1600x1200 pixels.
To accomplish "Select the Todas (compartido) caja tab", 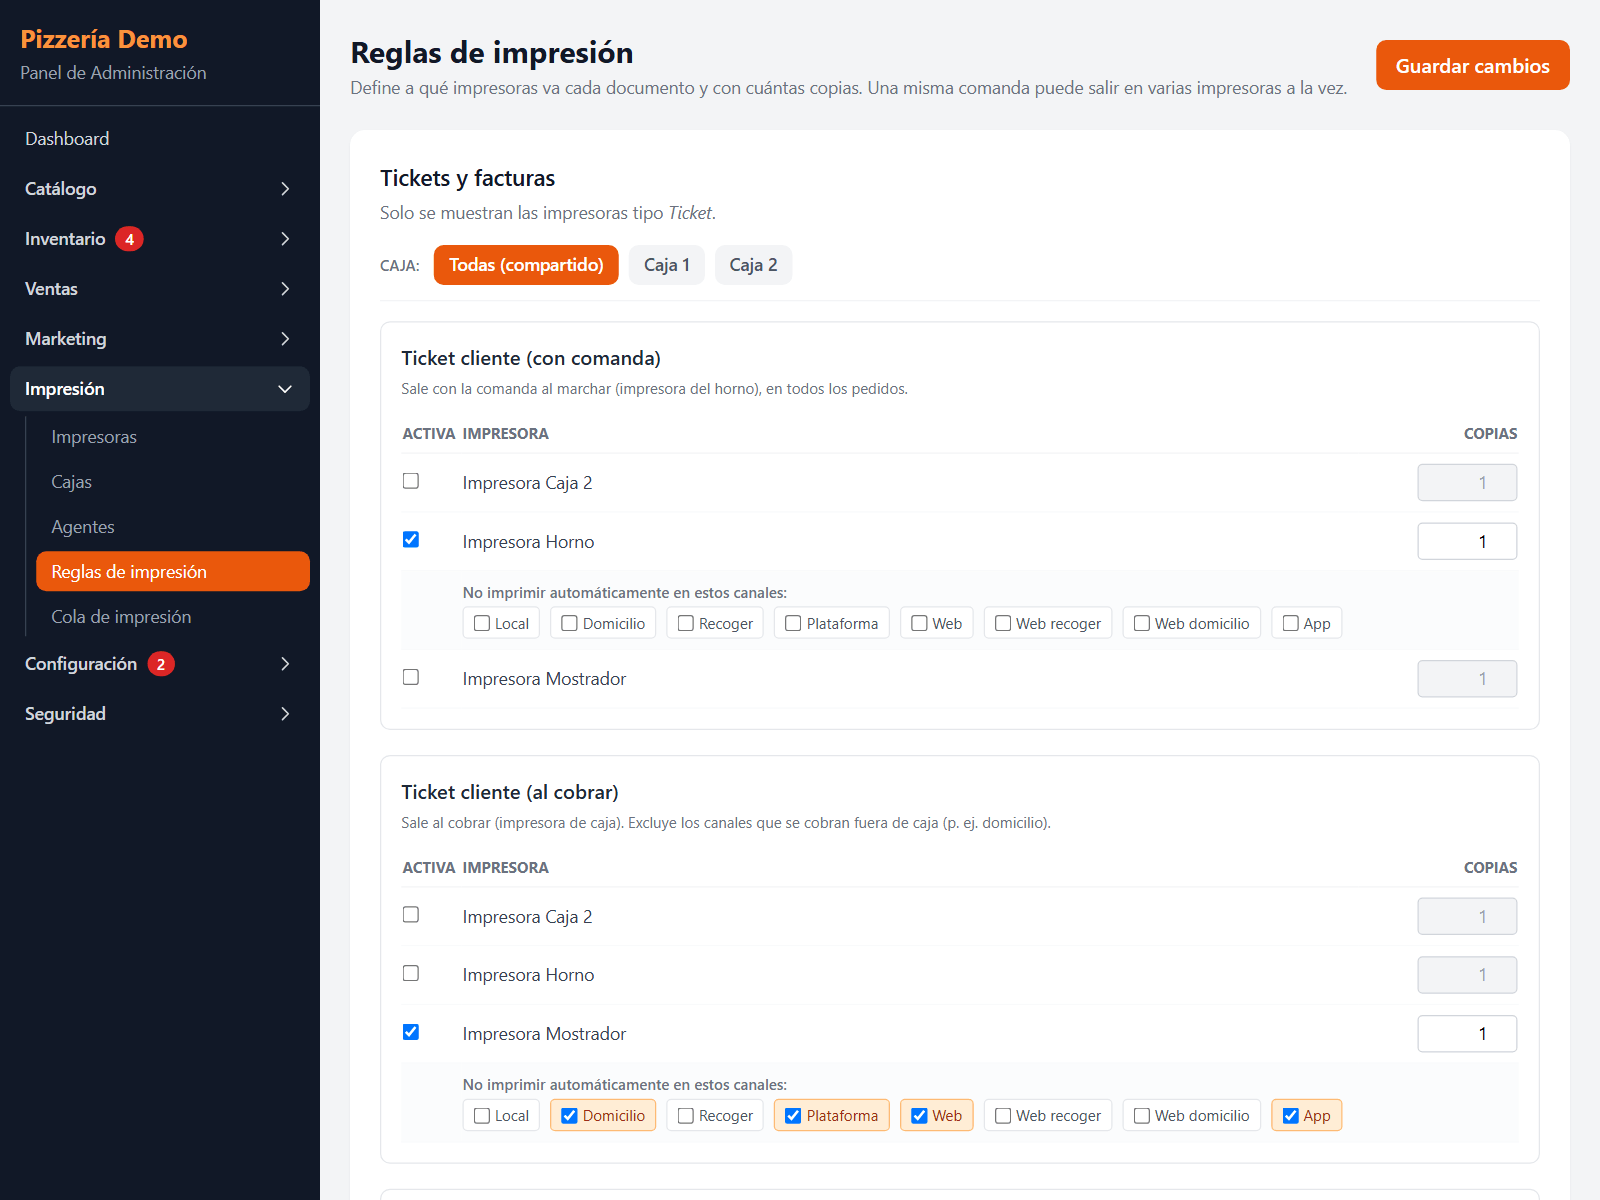I will point(526,265).
